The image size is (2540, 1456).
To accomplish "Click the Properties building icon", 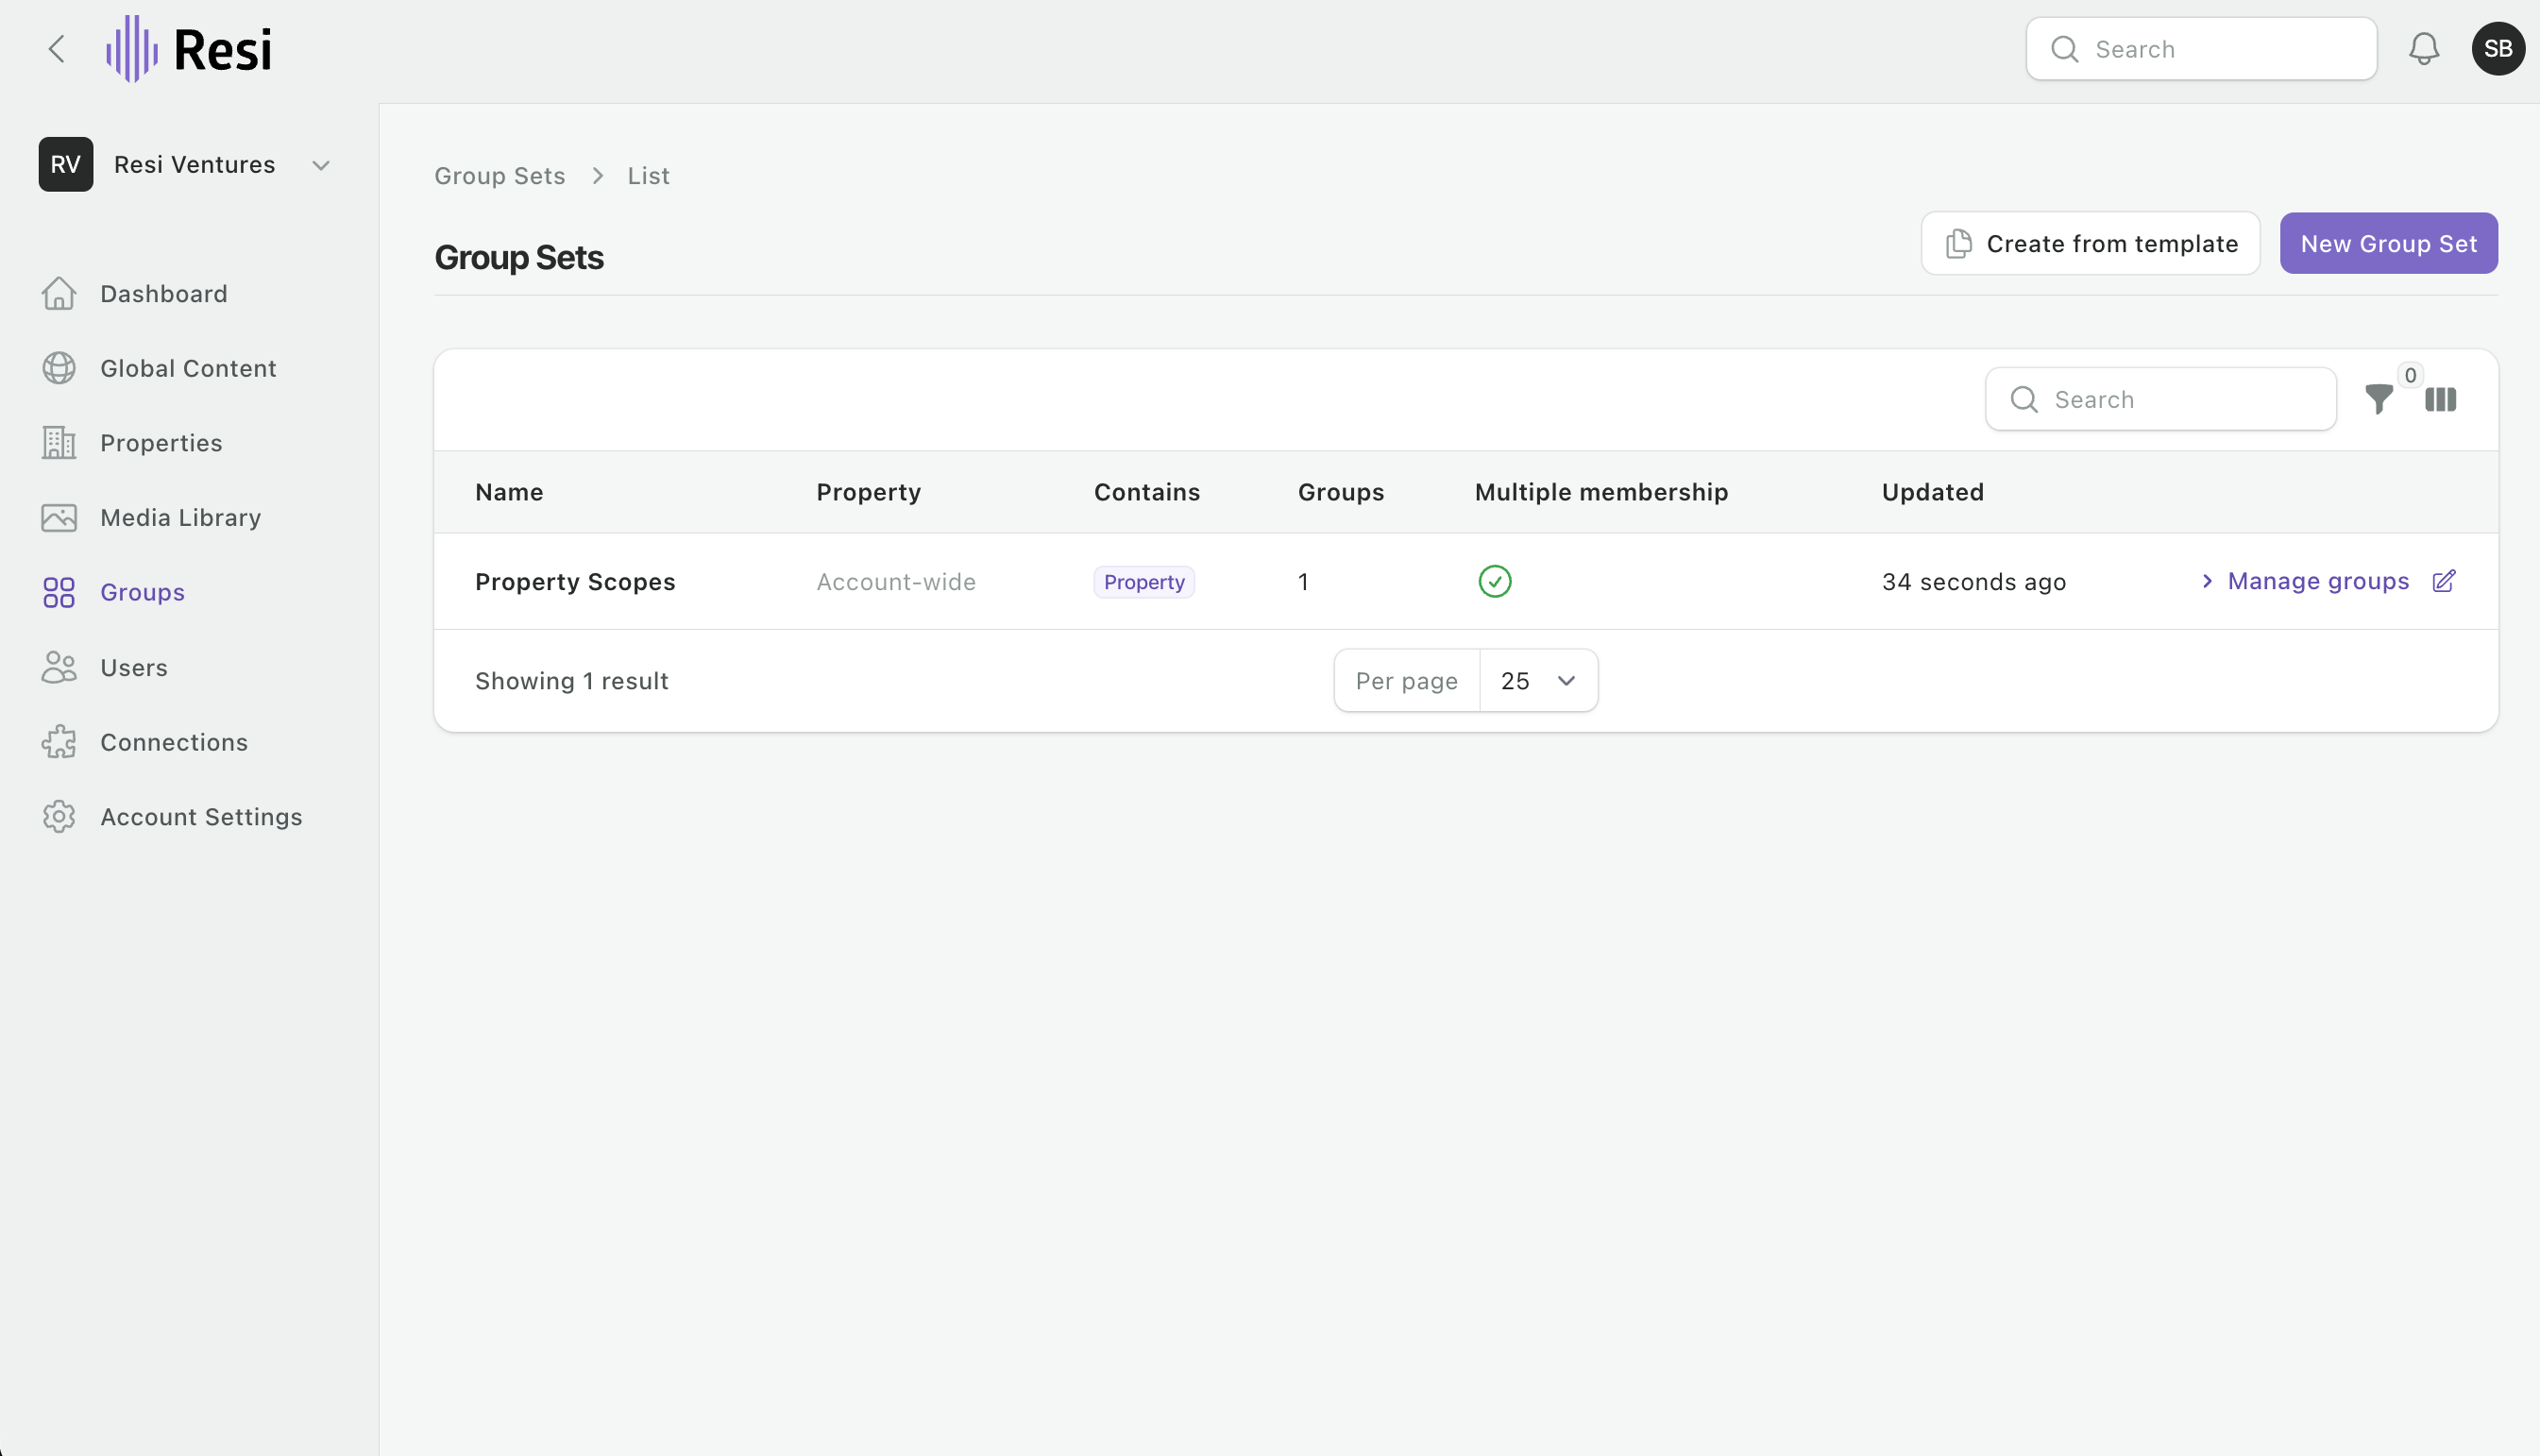I will (59, 443).
